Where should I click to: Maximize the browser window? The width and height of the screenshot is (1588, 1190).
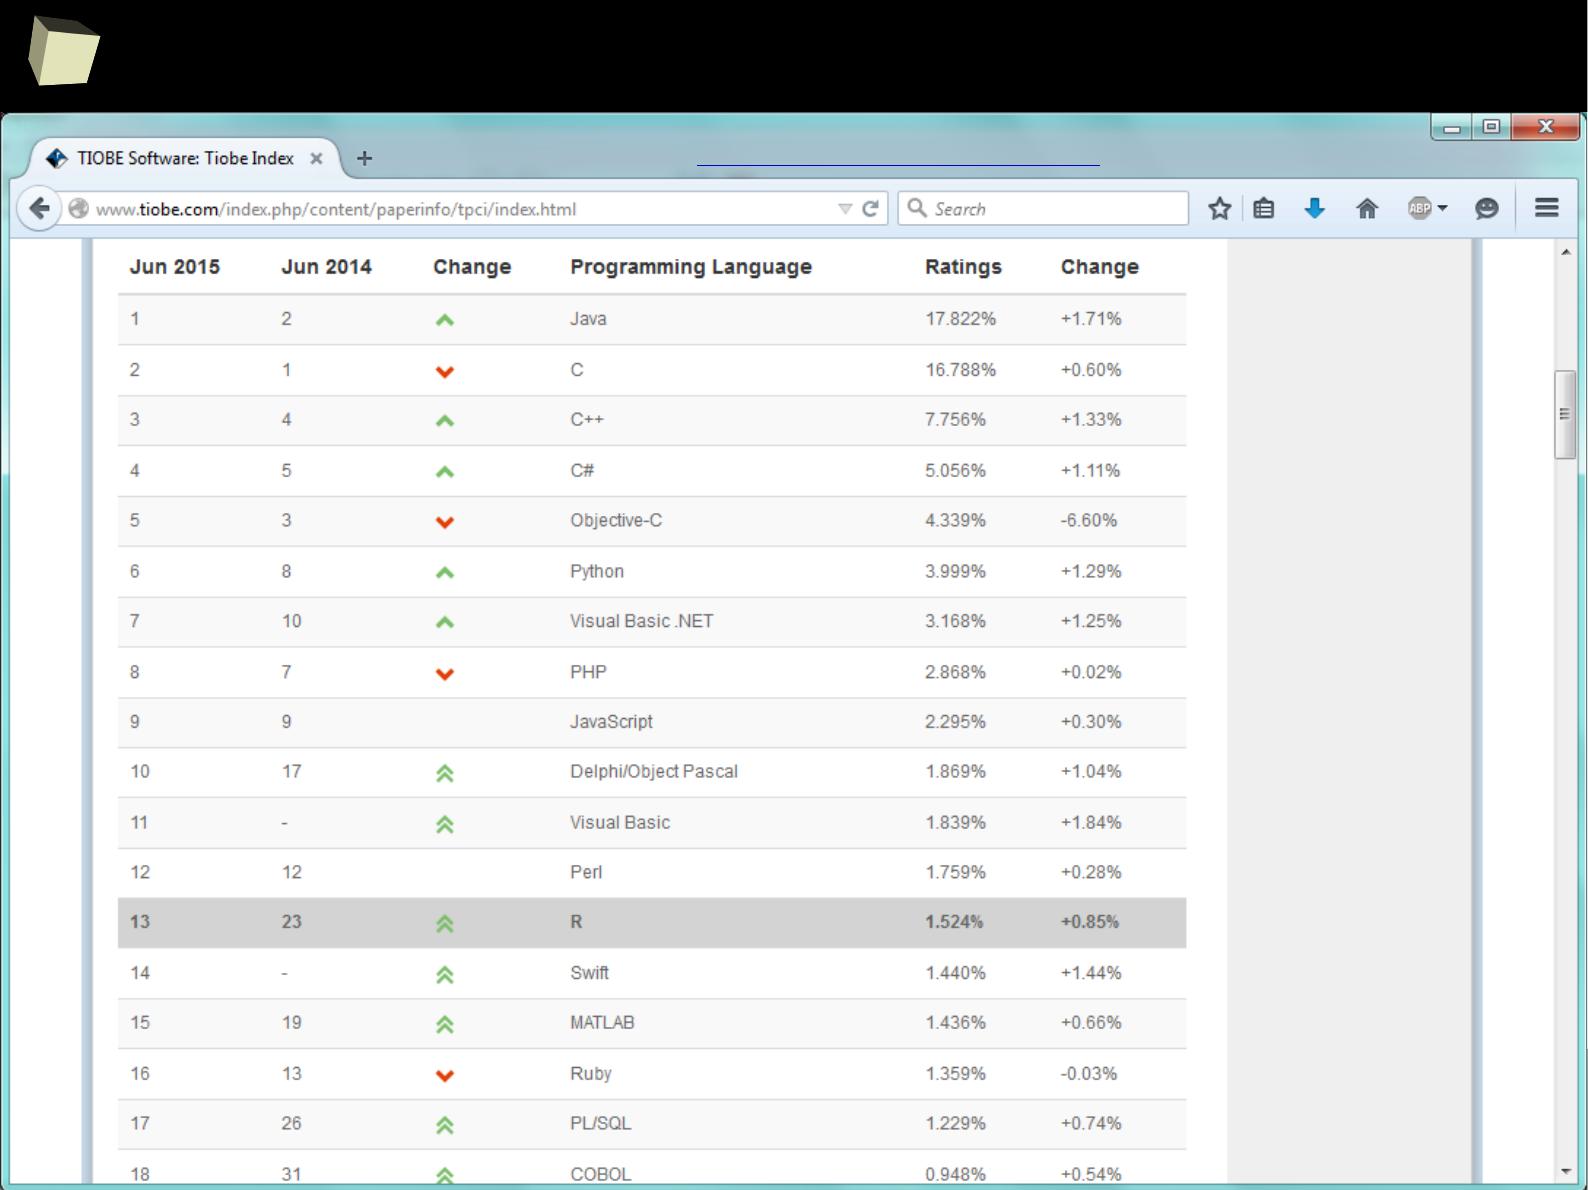click(1492, 127)
